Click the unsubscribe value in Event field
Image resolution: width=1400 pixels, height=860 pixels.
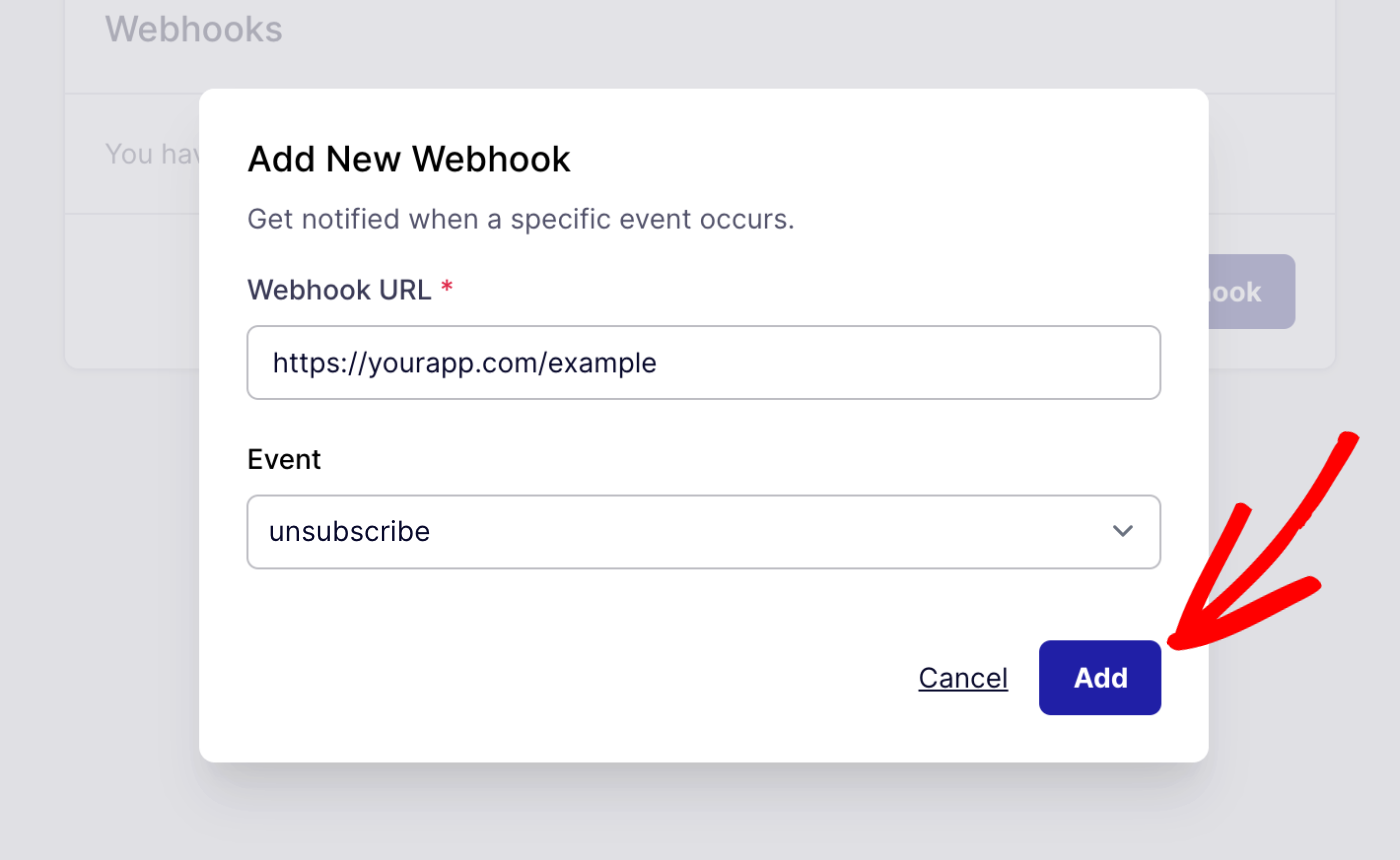[349, 531]
